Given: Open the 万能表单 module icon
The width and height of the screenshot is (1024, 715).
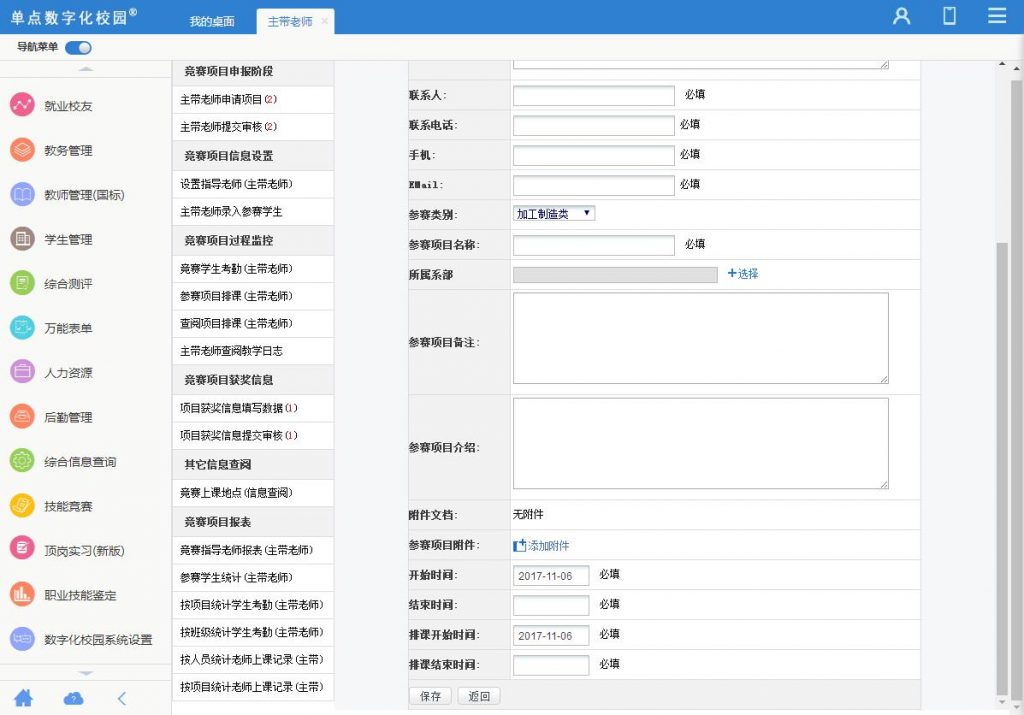Looking at the screenshot, I should (22, 327).
